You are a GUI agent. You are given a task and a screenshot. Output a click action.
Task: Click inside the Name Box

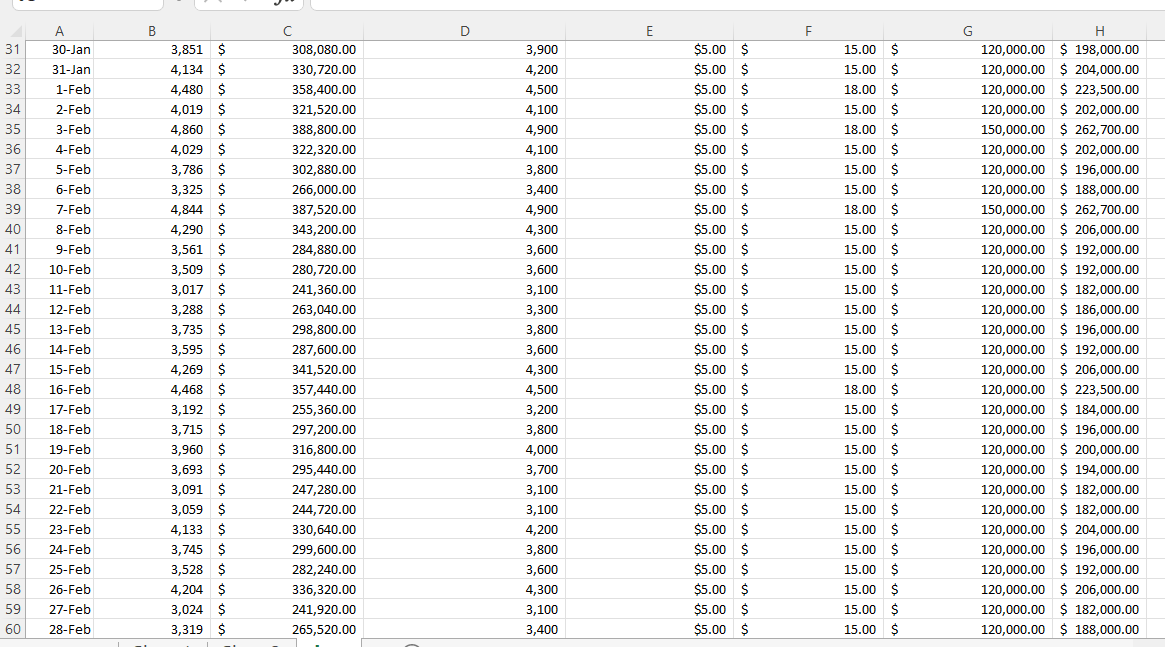(80, 5)
